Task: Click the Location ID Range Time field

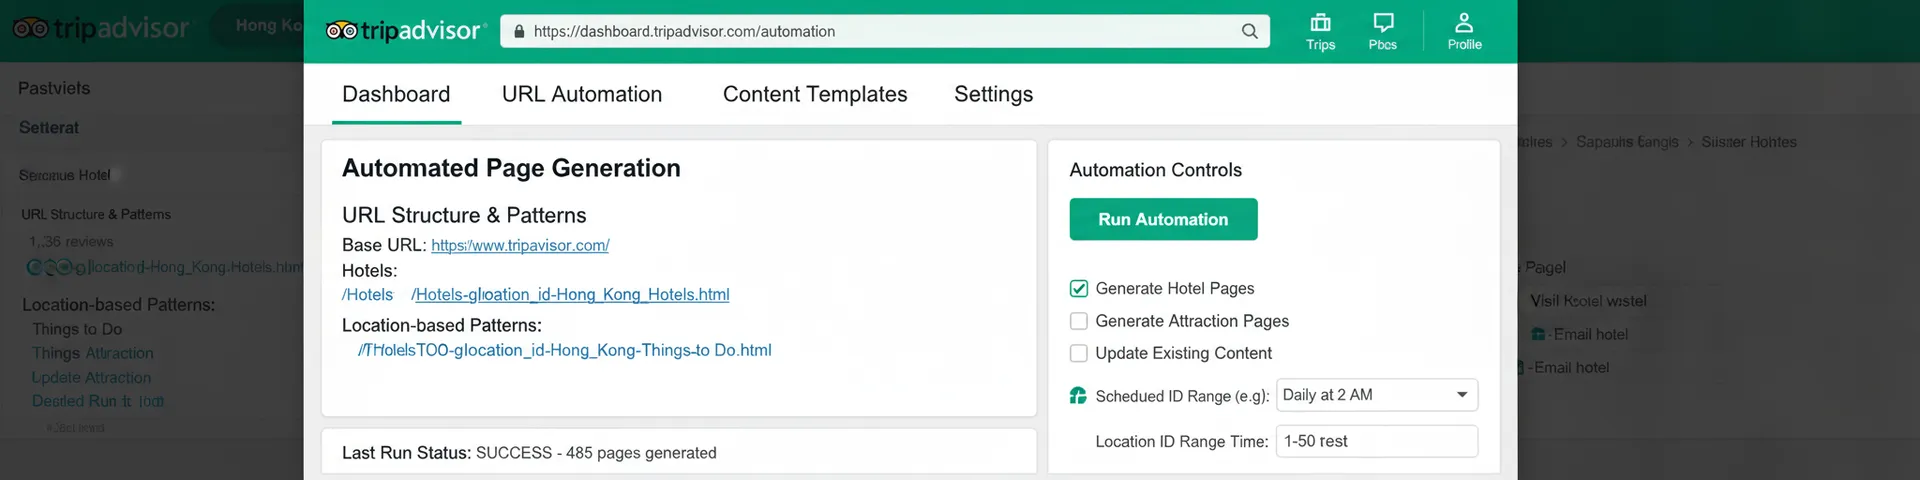Action: tap(1377, 441)
